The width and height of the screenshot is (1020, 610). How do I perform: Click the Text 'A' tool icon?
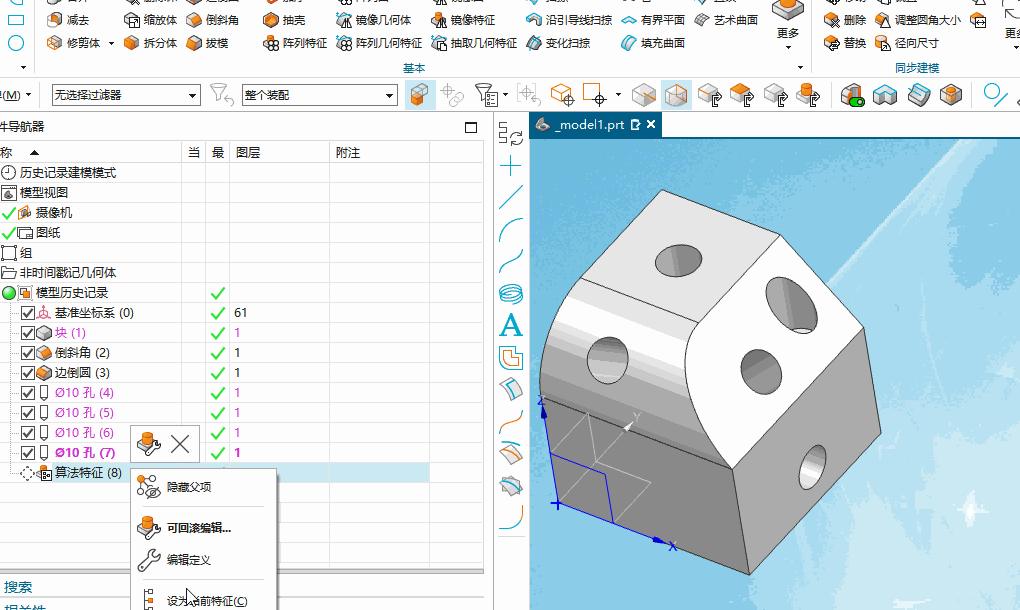pos(511,325)
